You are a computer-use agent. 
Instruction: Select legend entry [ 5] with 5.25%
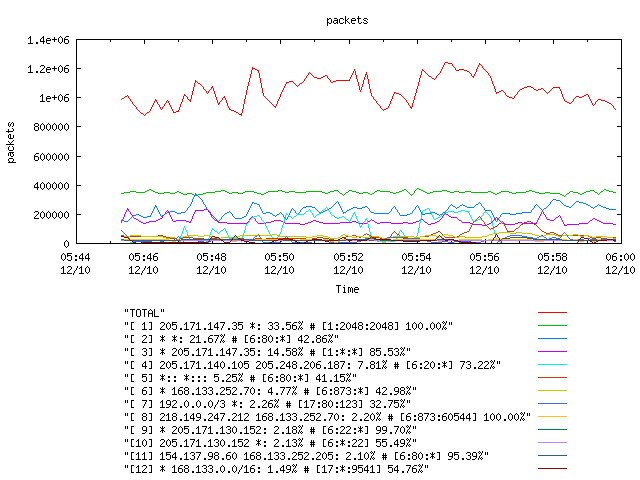[240, 378]
